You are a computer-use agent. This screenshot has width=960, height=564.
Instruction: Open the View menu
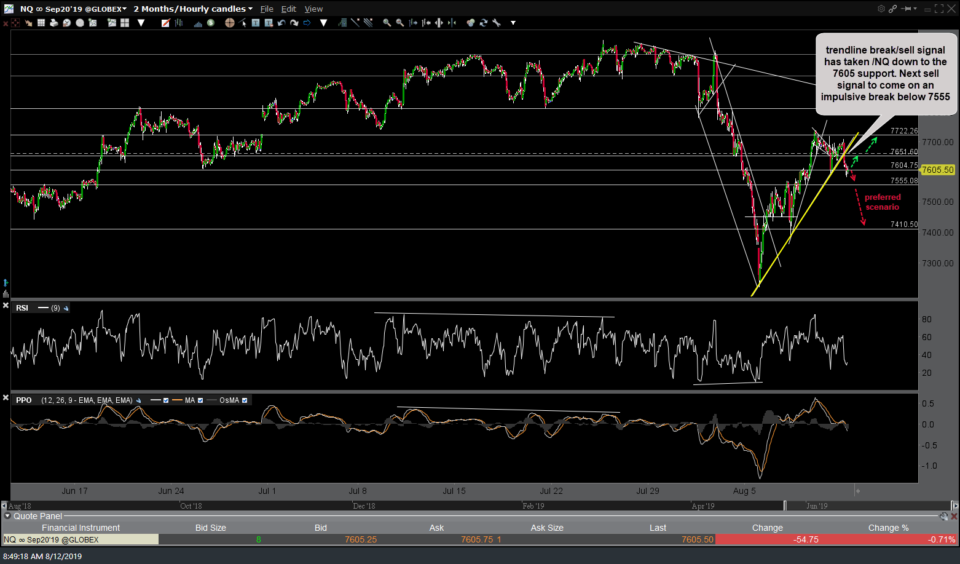313,9
